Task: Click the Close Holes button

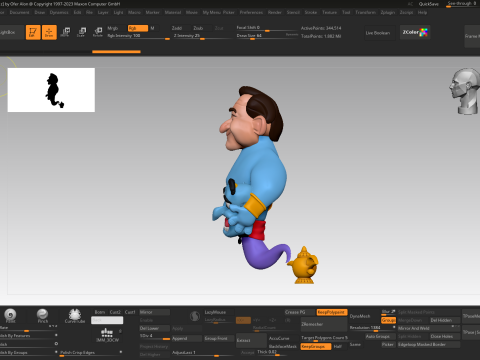Action: tap(445, 336)
